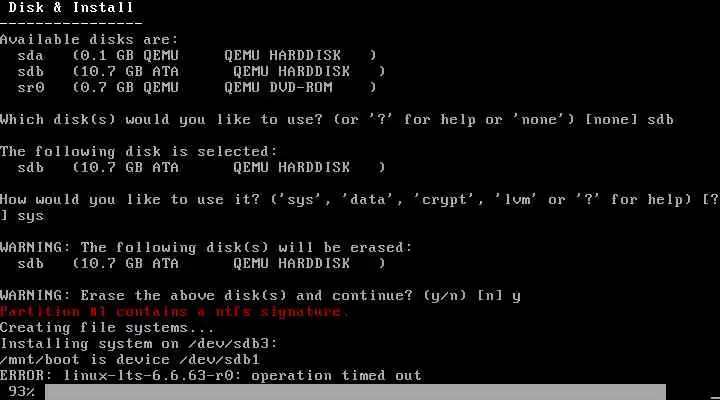
Task: Click the sr0 DVD-ROM disk line
Action: click(x=197, y=87)
